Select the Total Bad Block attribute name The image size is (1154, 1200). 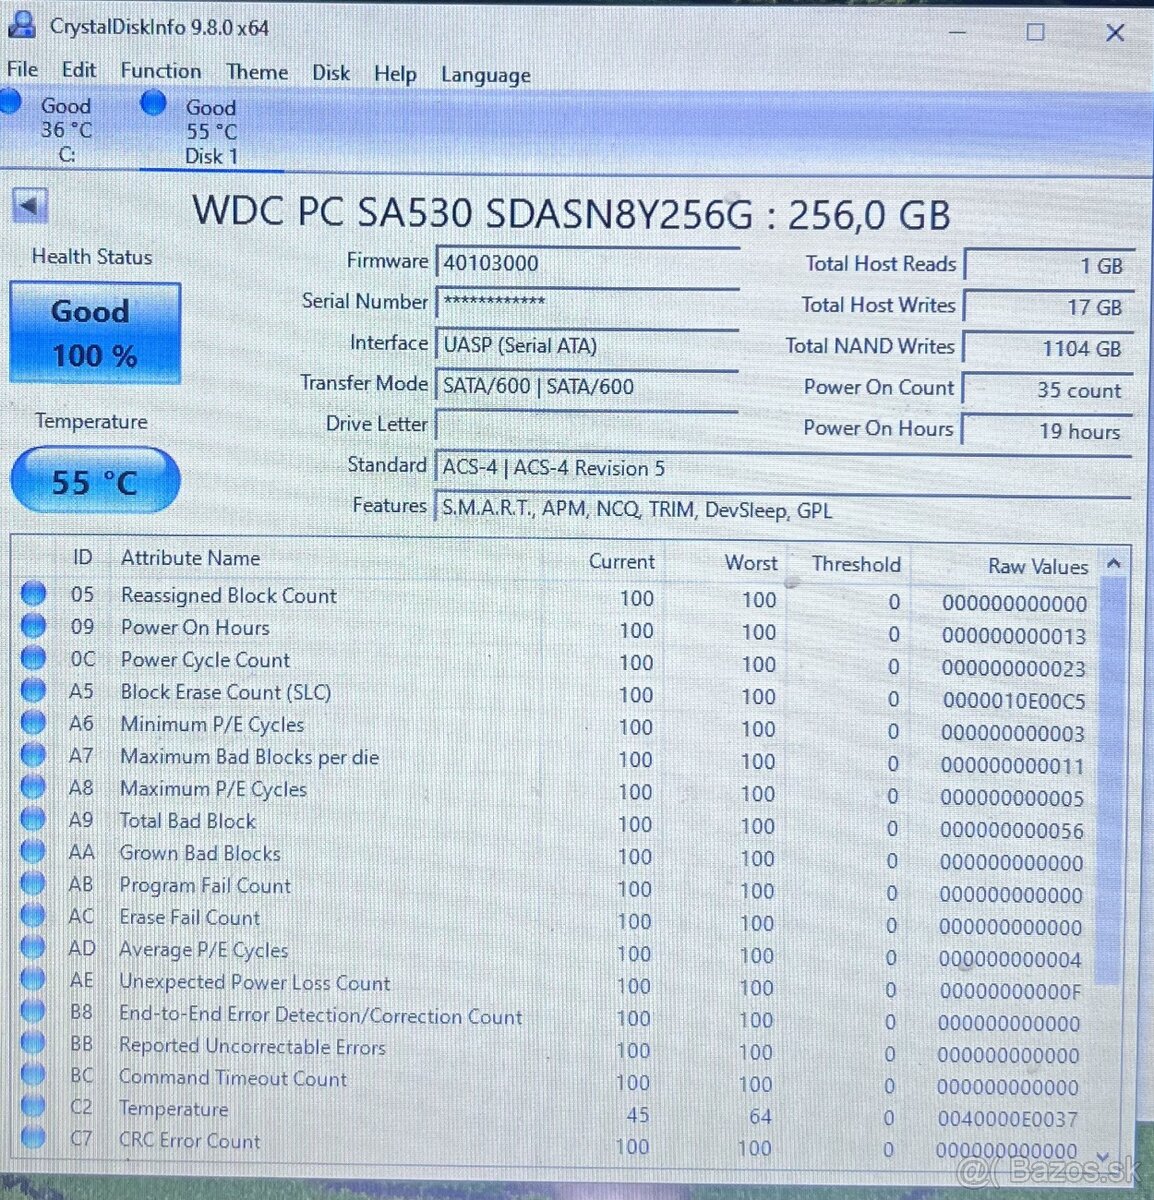[187, 821]
